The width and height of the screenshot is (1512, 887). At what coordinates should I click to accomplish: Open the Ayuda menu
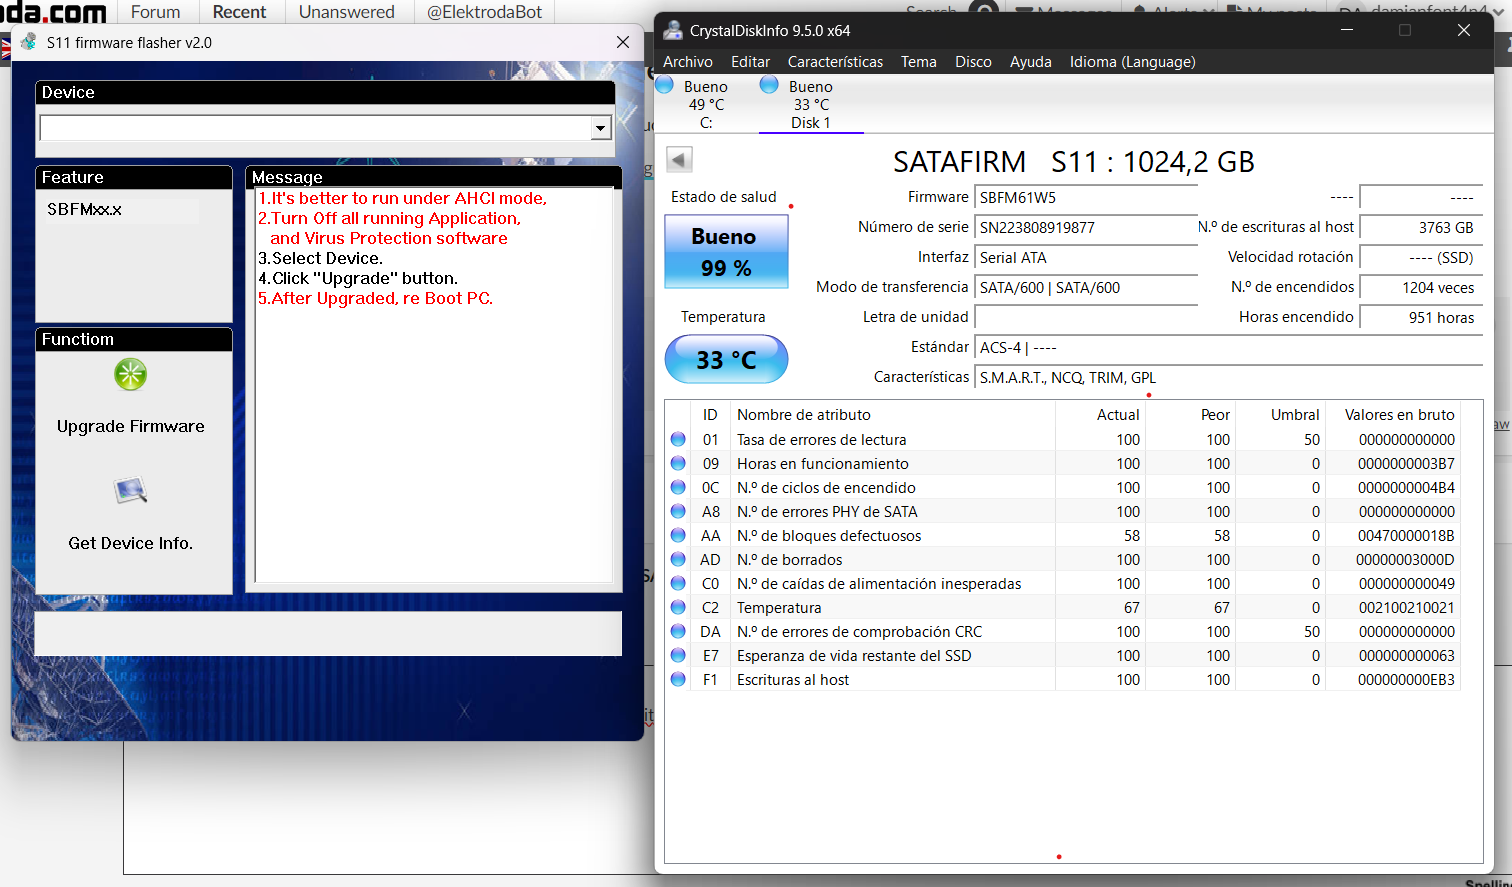[1031, 62]
